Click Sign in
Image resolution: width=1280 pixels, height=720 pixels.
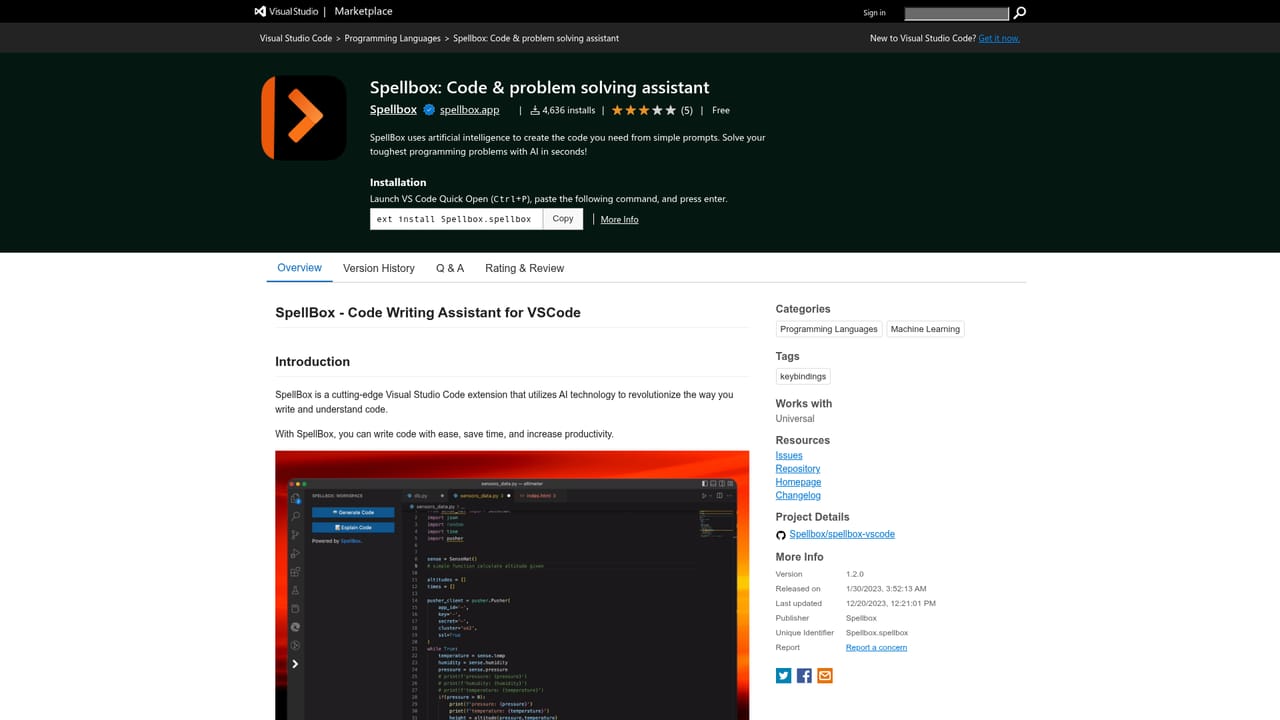tap(874, 13)
